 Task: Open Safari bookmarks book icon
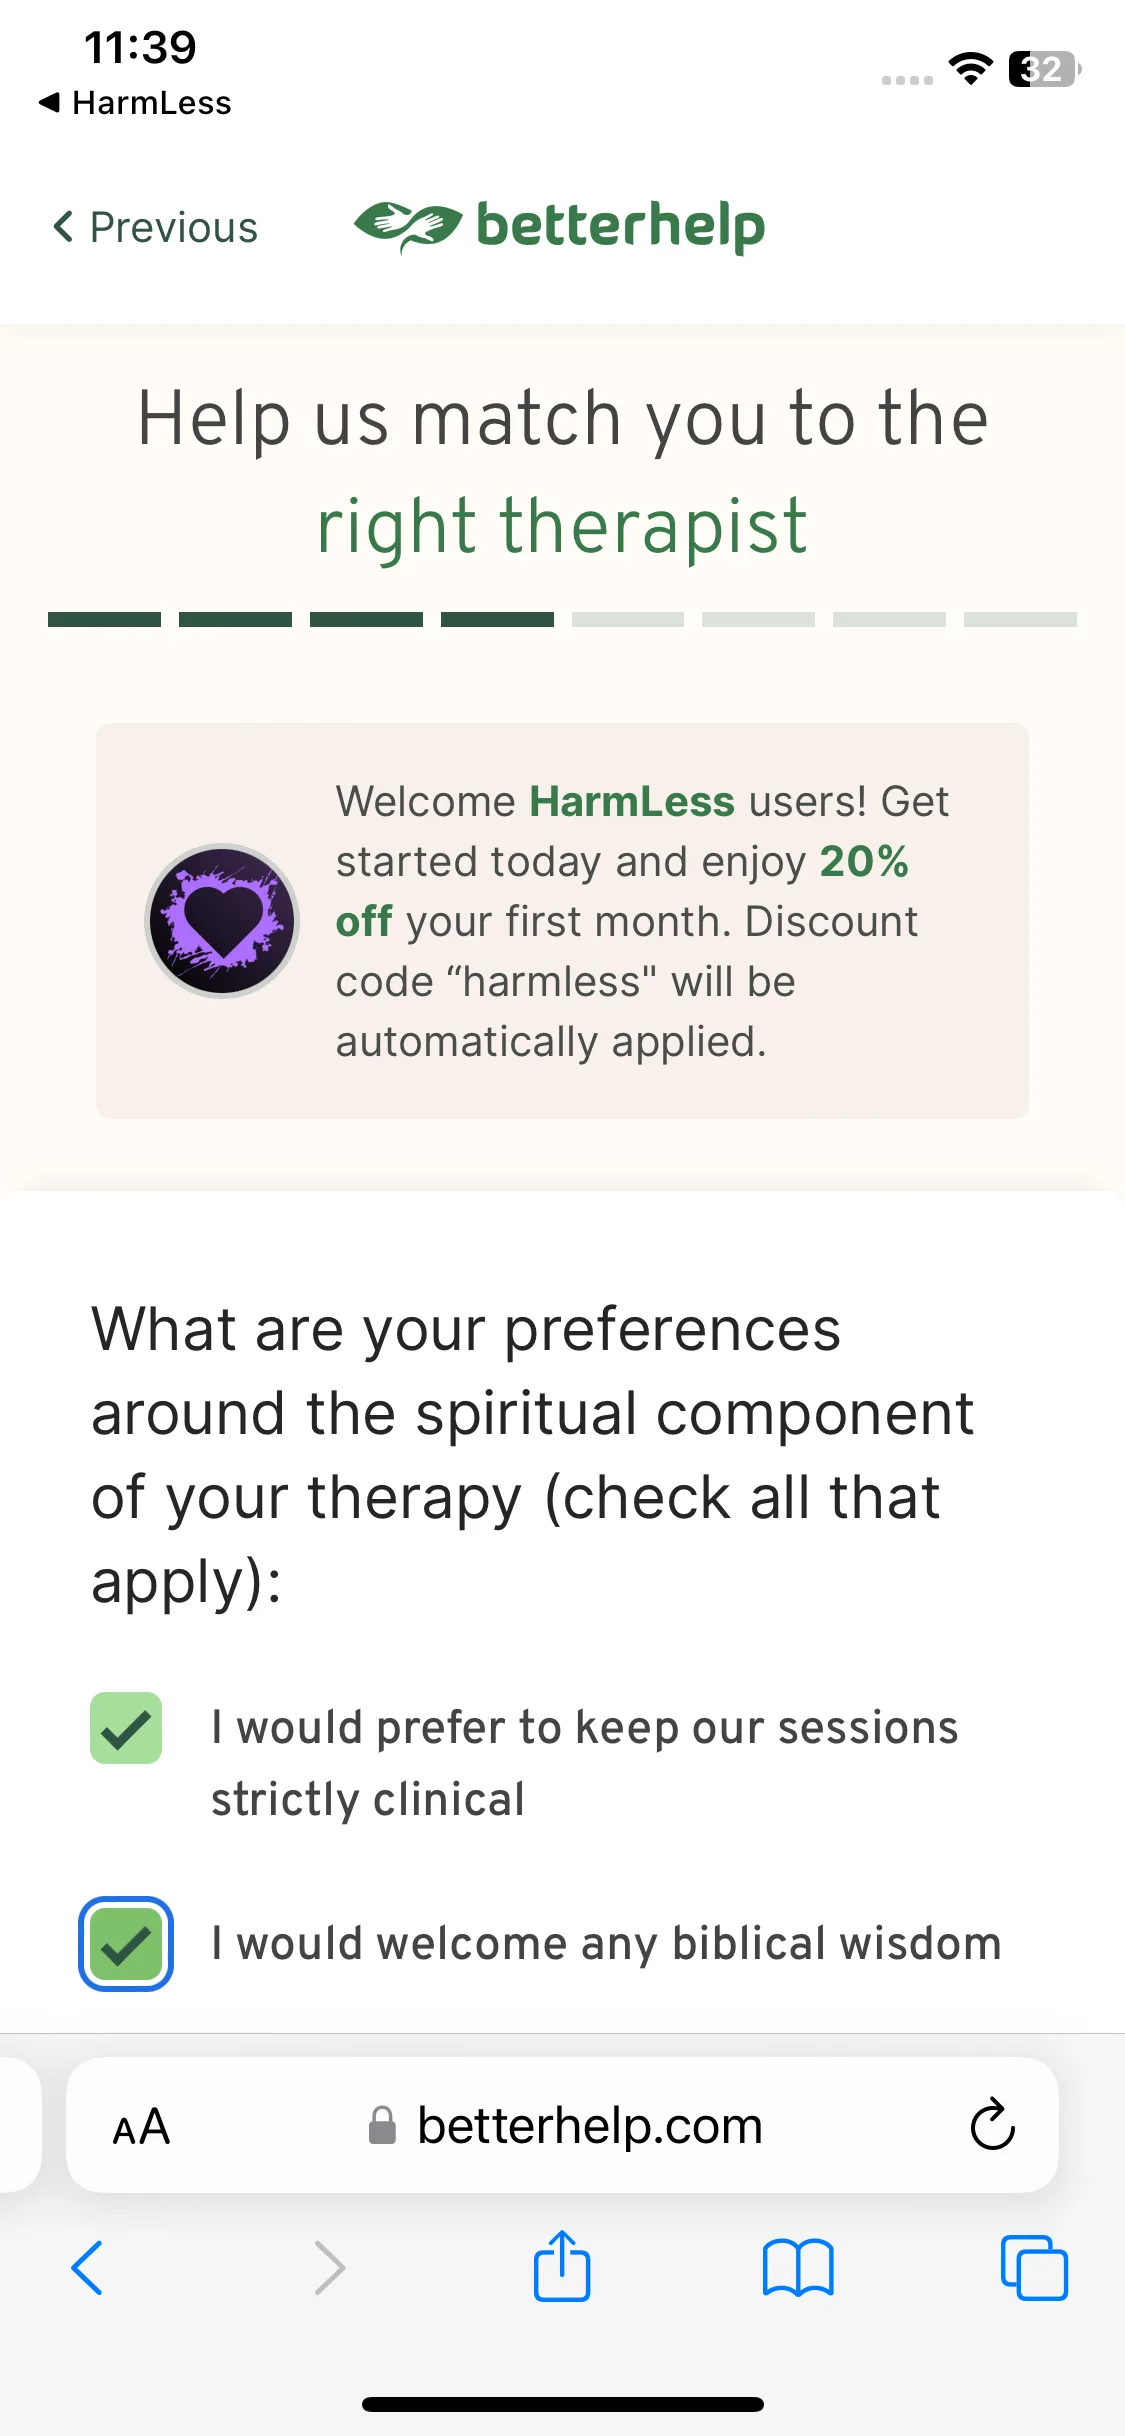pyautogui.click(x=797, y=2267)
